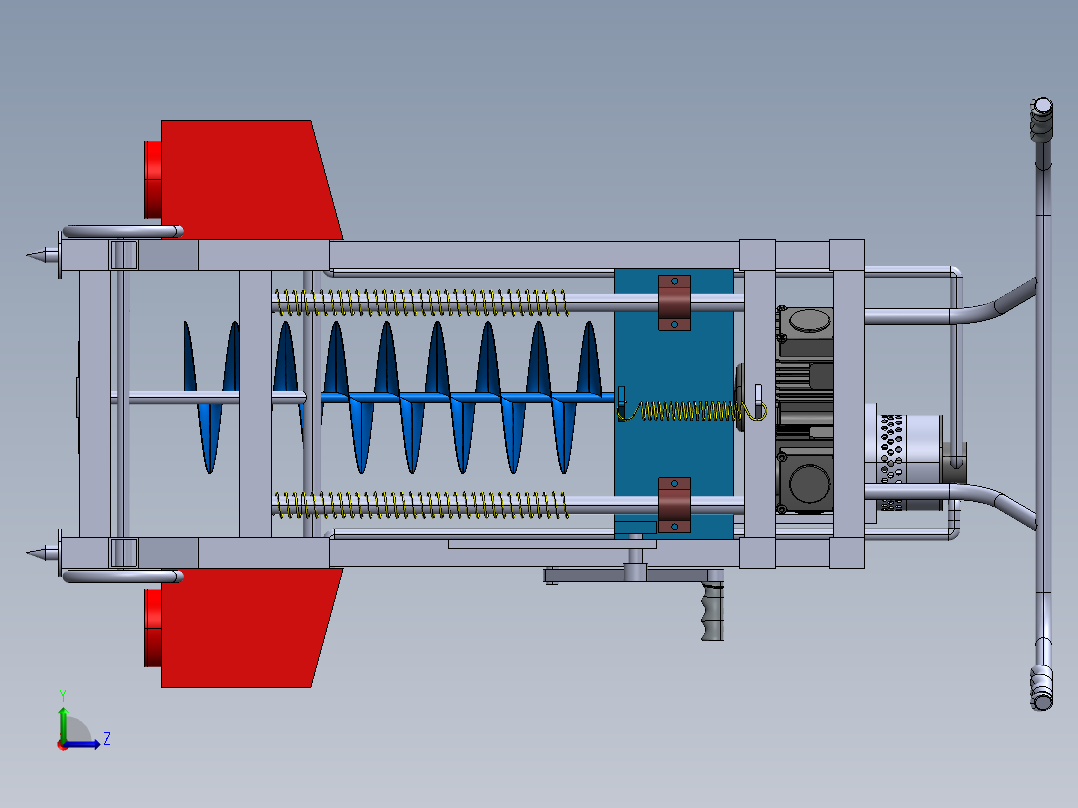Screen dimensions: 1078x808
Task: Click the red origin dot of the triad
Action: click(x=62, y=745)
